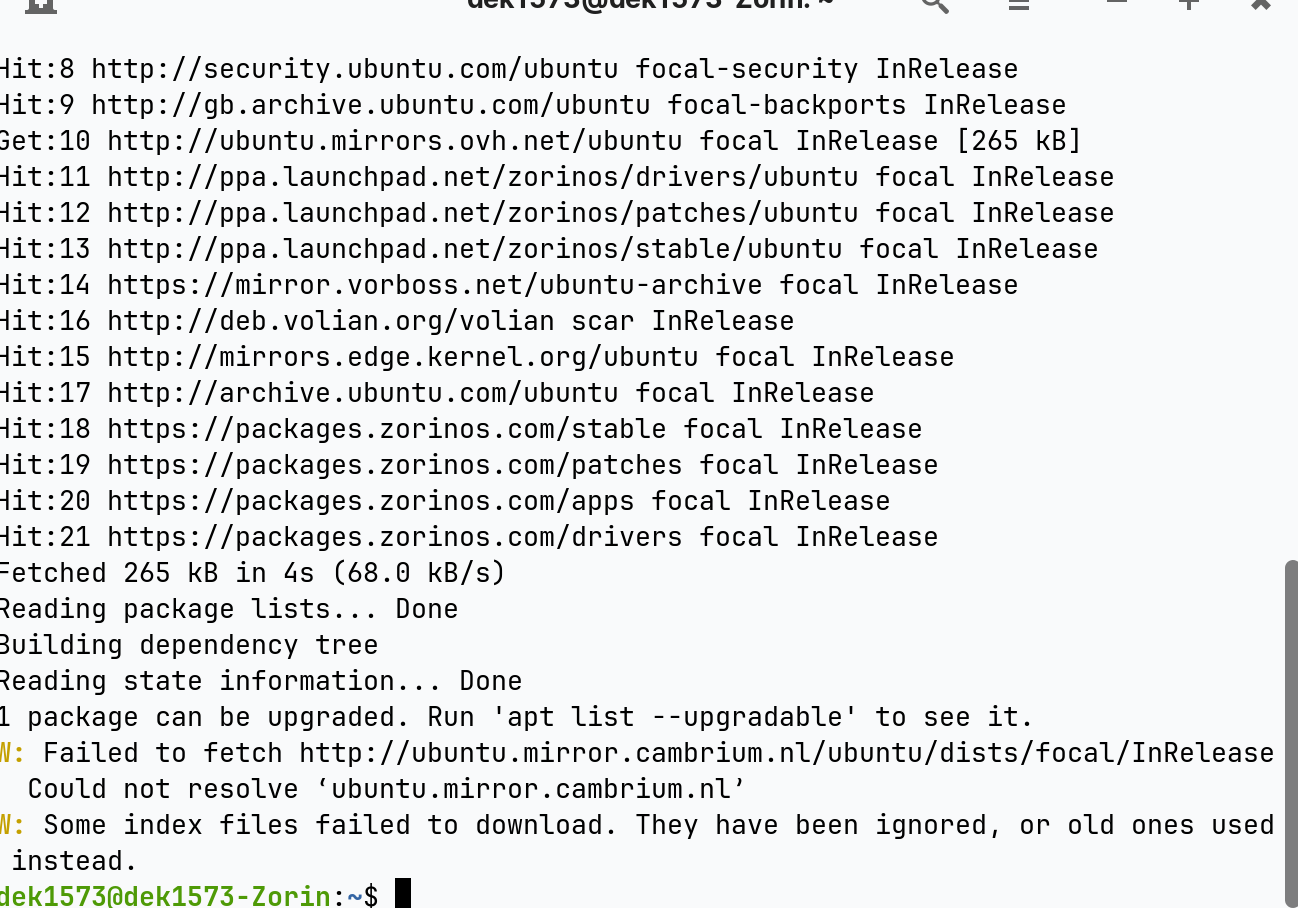Click the security.ubuntu.com URL
The width and height of the screenshot is (1298, 908).
[x=355, y=69]
